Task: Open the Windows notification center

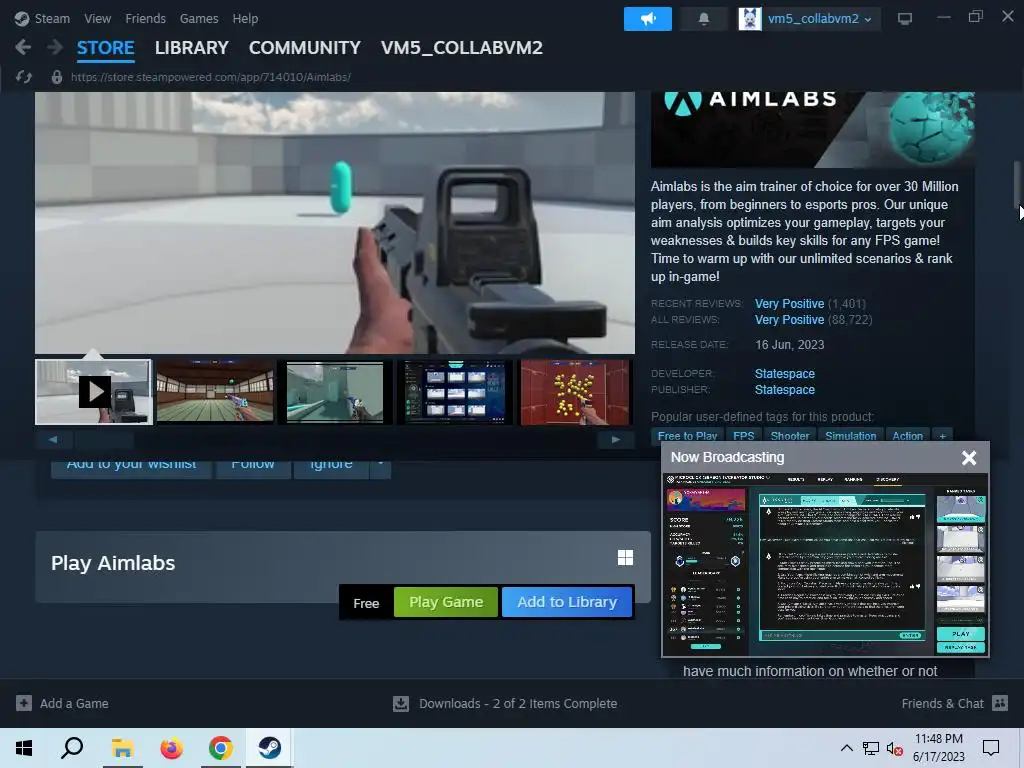Action: [991, 748]
